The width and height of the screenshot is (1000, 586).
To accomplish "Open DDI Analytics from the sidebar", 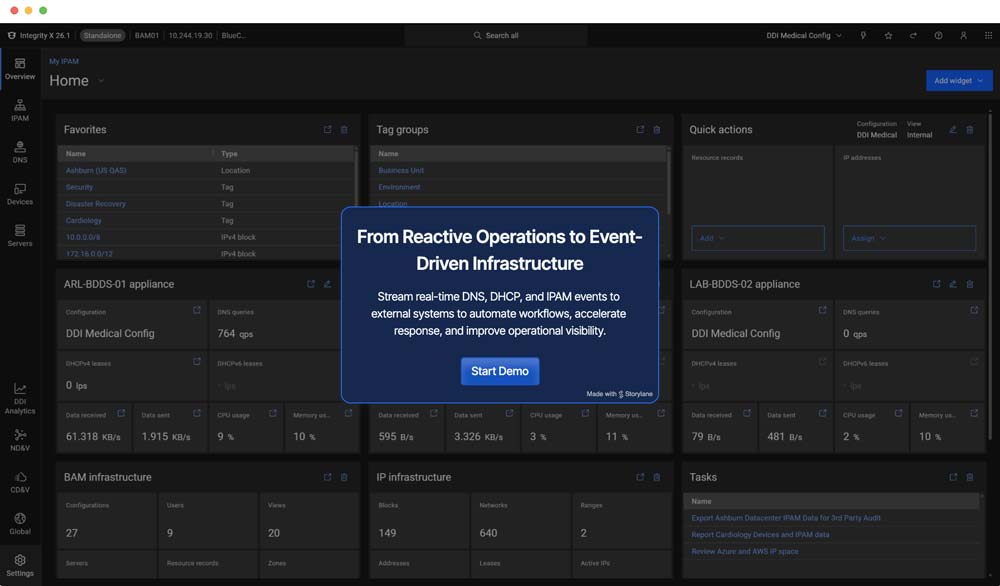I will (x=20, y=399).
